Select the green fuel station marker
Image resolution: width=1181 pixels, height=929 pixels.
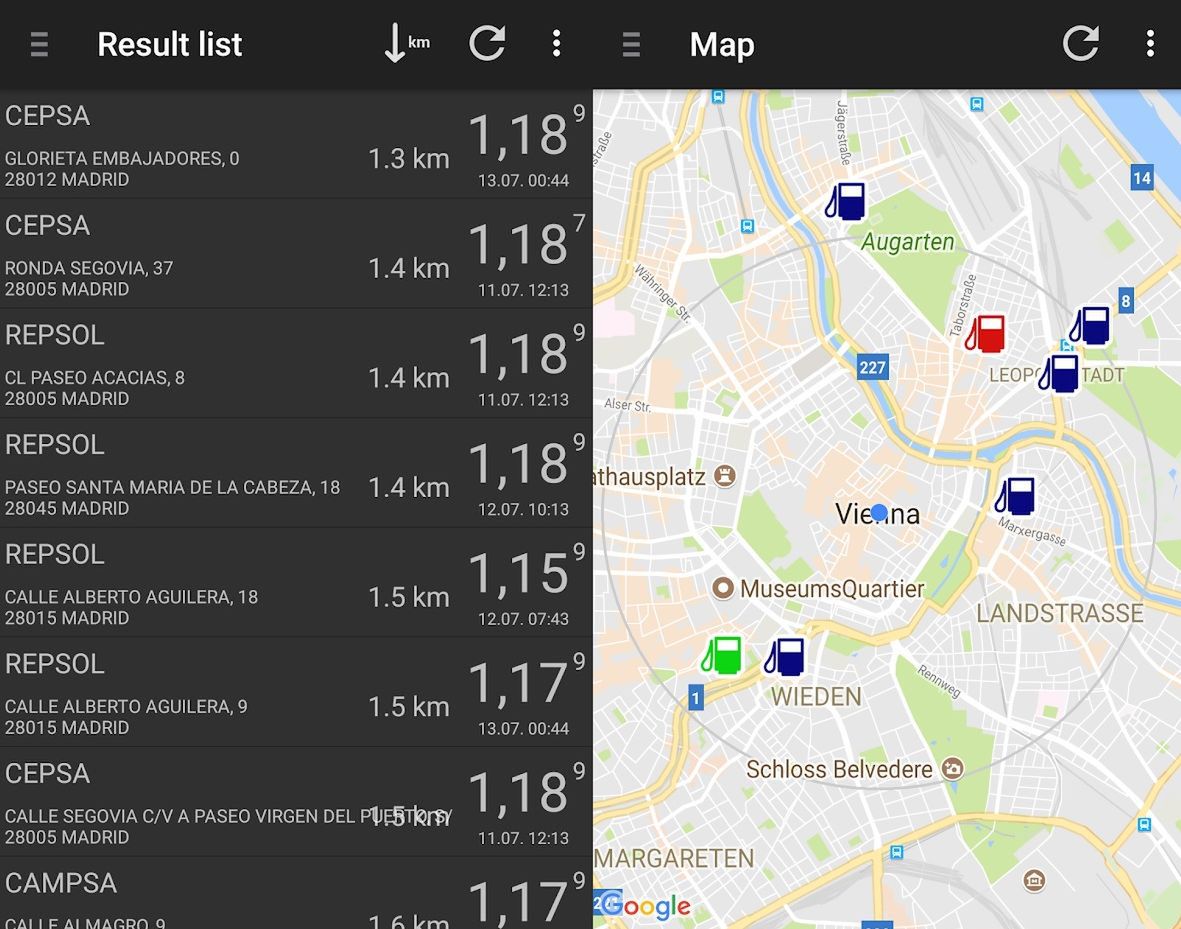pos(722,654)
